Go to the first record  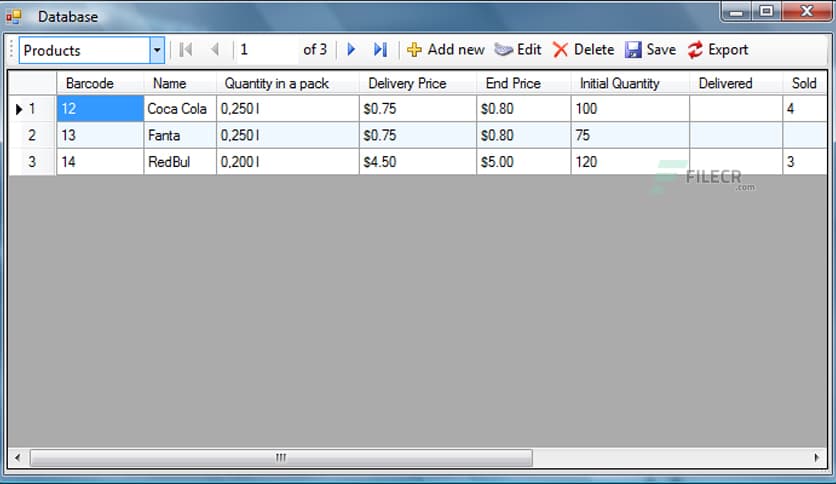186,50
